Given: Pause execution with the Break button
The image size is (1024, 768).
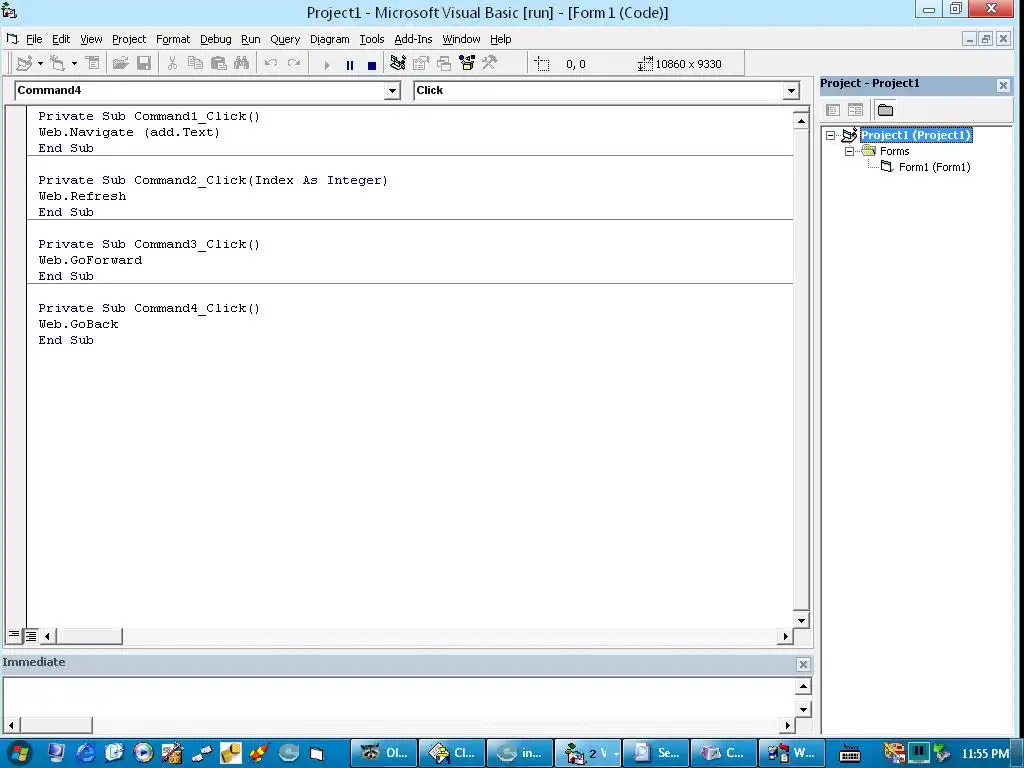Looking at the screenshot, I should click(x=350, y=65).
